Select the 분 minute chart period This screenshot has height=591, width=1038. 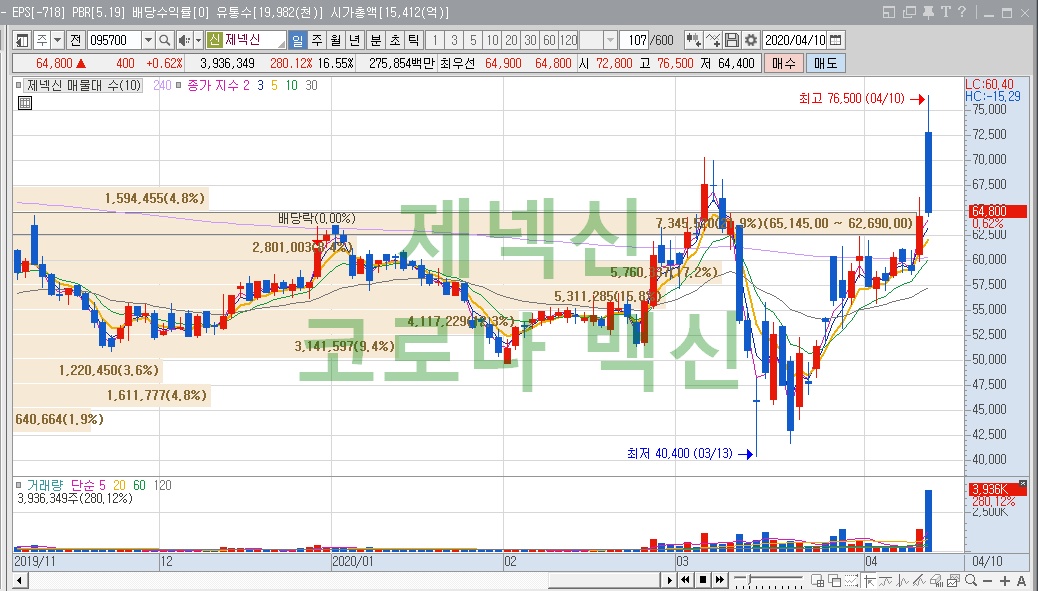click(x=376, y=40)
